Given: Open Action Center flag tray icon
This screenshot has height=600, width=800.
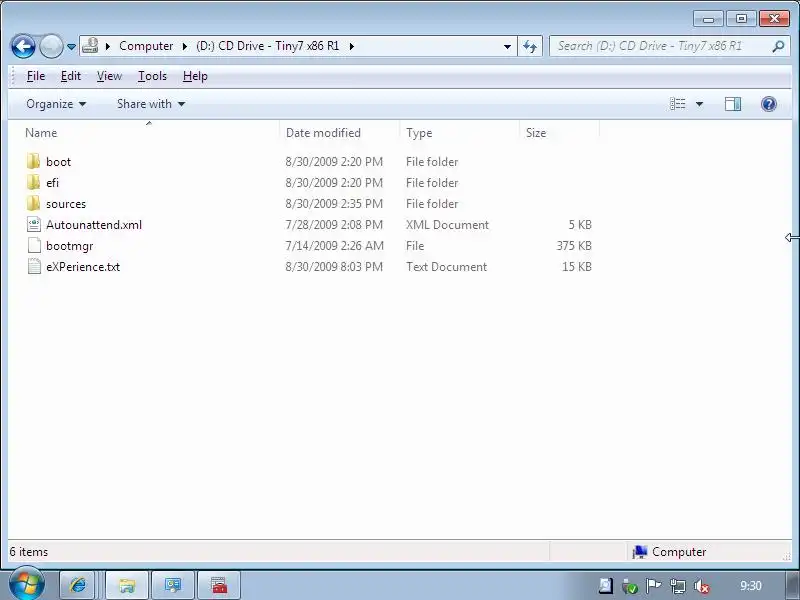Looking at the screenshot, I should 653,586.
